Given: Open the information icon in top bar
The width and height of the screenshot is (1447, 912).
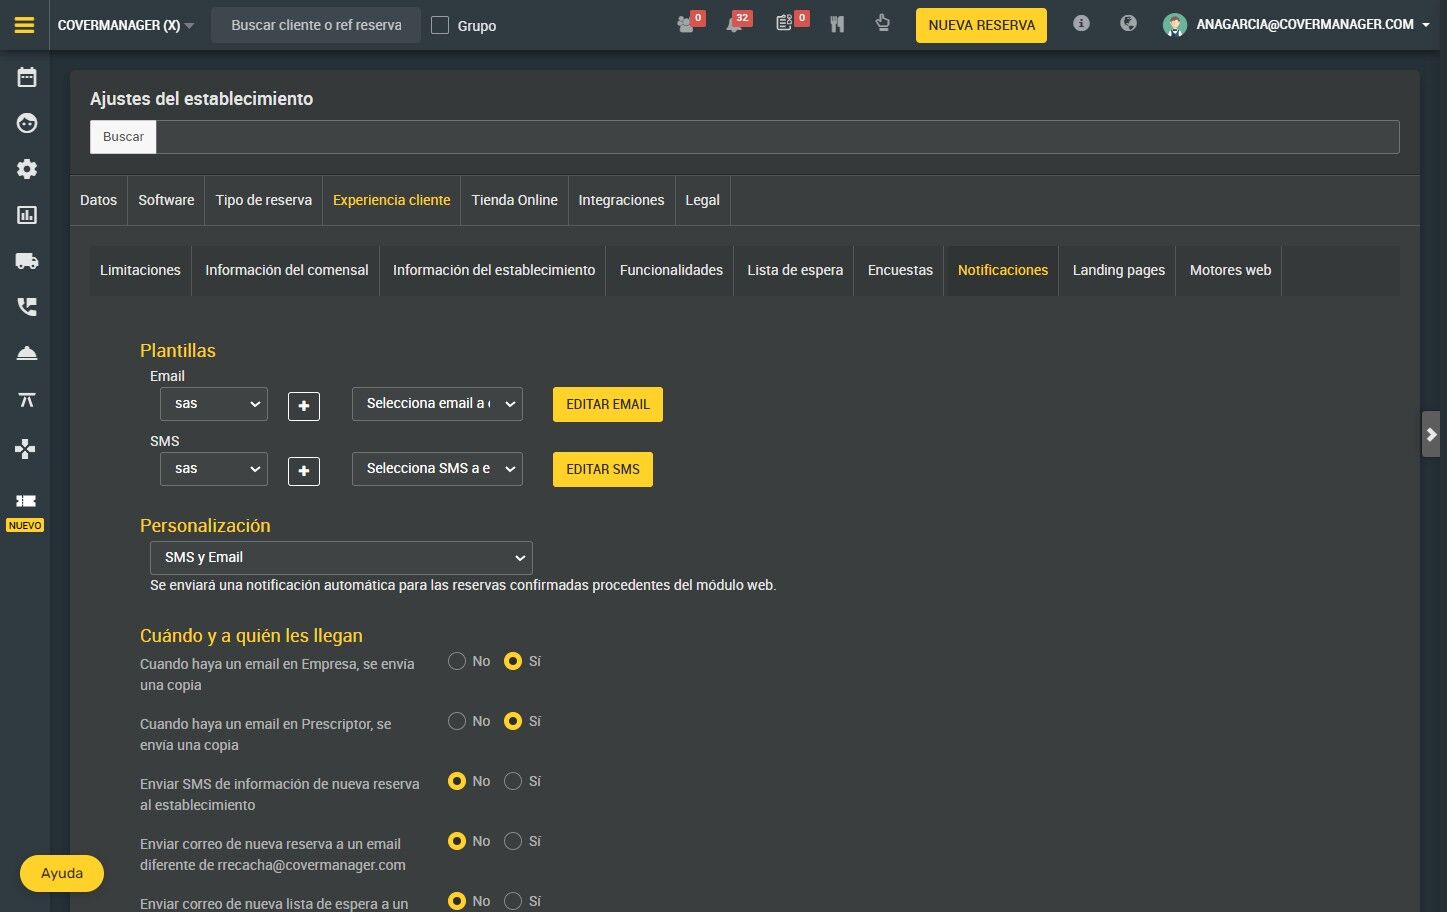Looking at the screenshot, I should tap(1081, 23).
